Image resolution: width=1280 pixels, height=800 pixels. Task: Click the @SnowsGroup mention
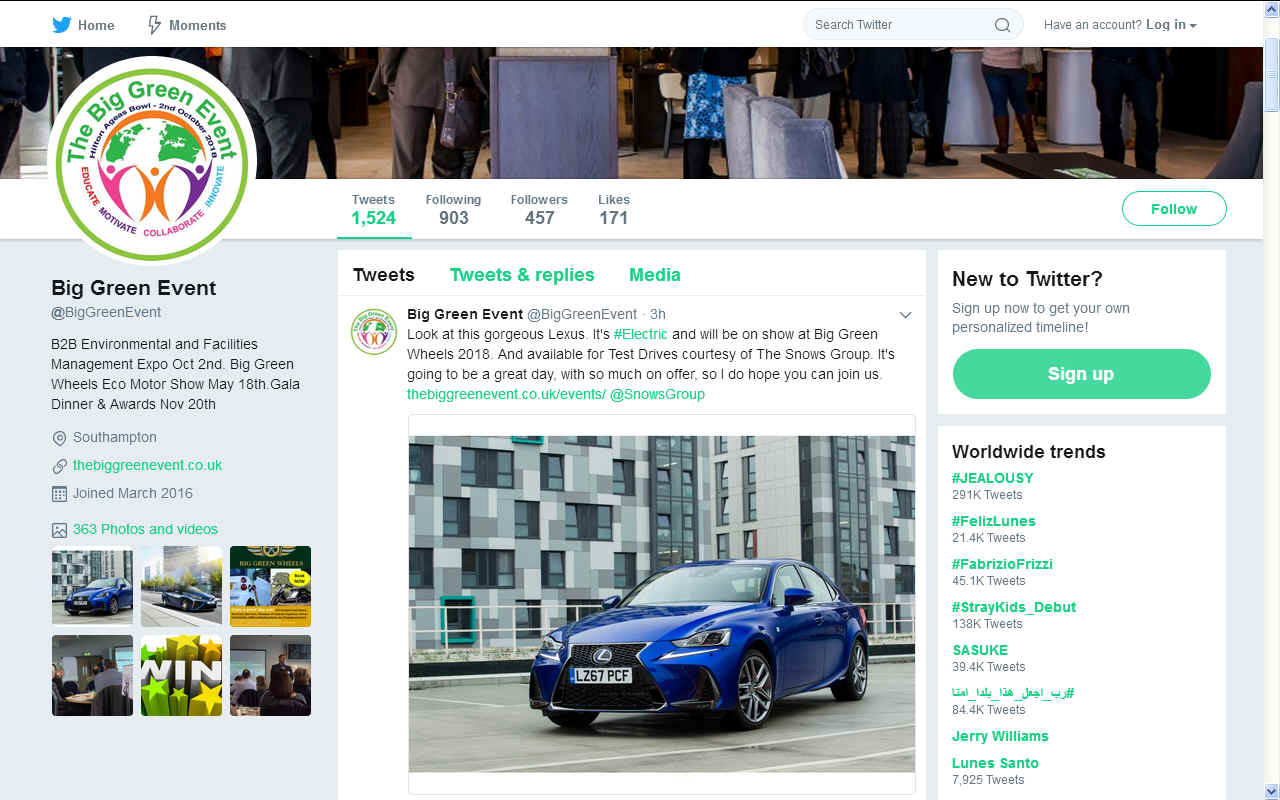click(x=657, y=394)
